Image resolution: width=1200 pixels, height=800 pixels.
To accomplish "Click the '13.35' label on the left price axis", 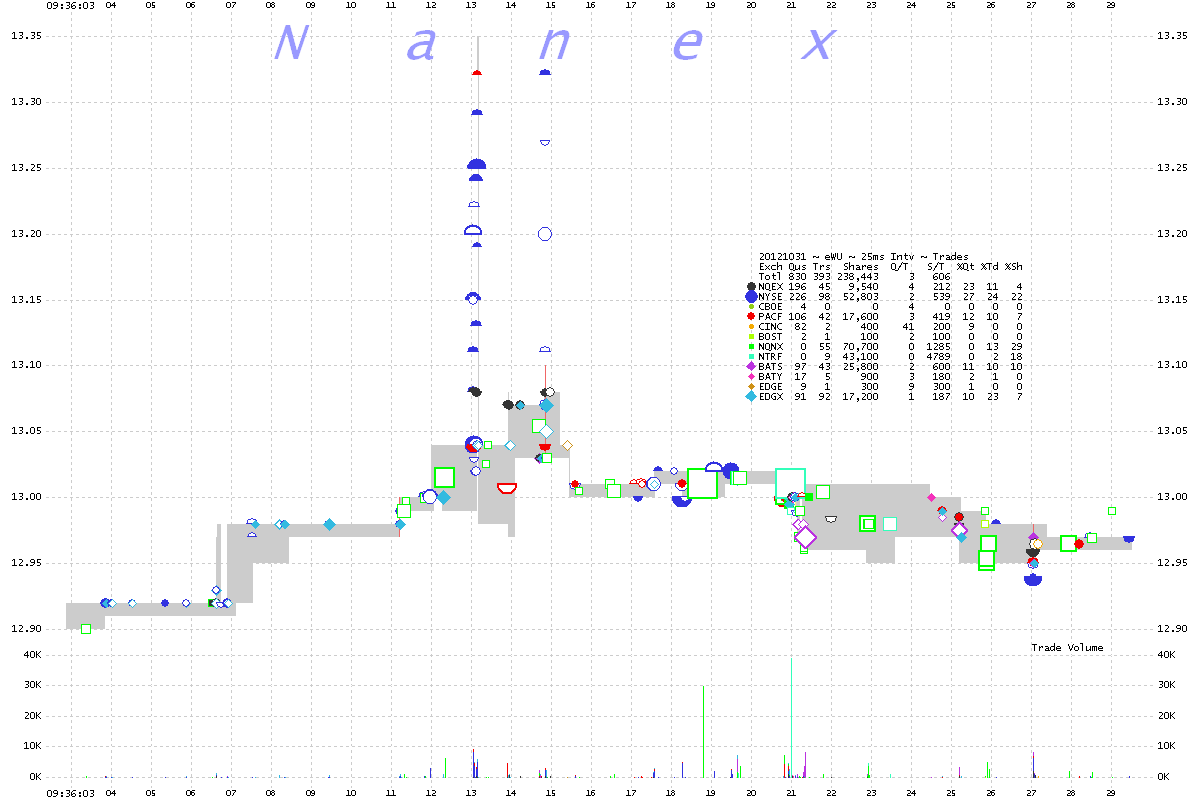I will point(25,36).
